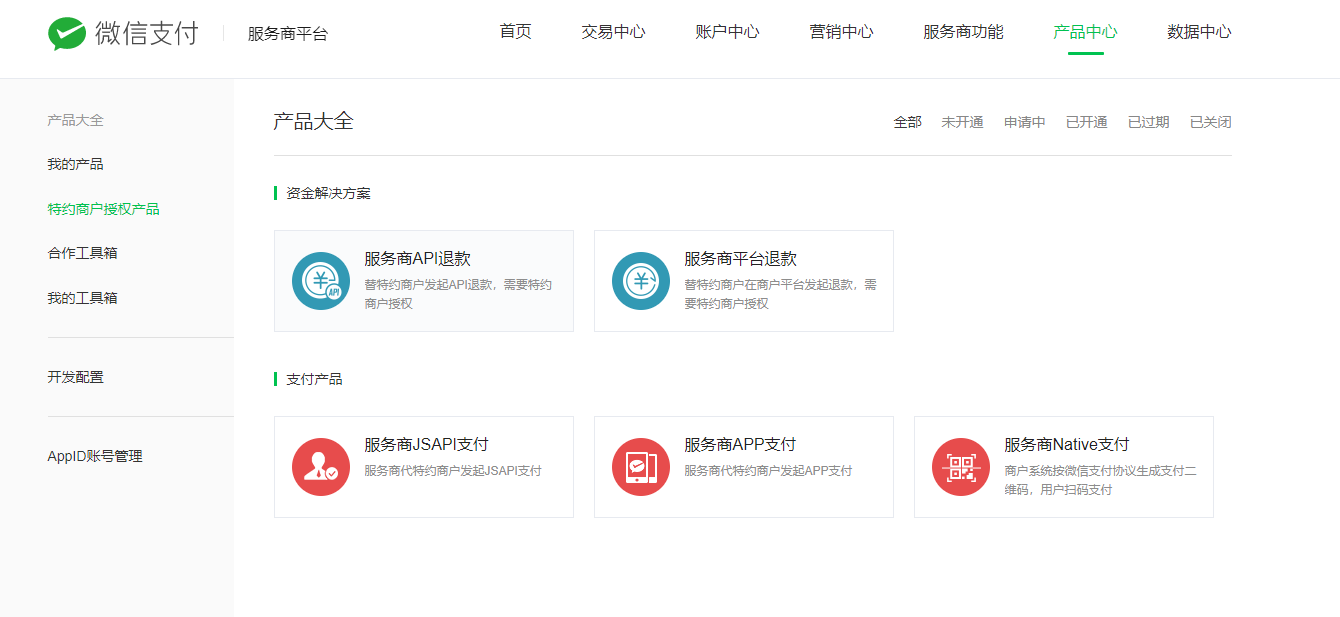
Task: Show 已开通 products only
Action: pyautogui.click(x=1087, y=122)
